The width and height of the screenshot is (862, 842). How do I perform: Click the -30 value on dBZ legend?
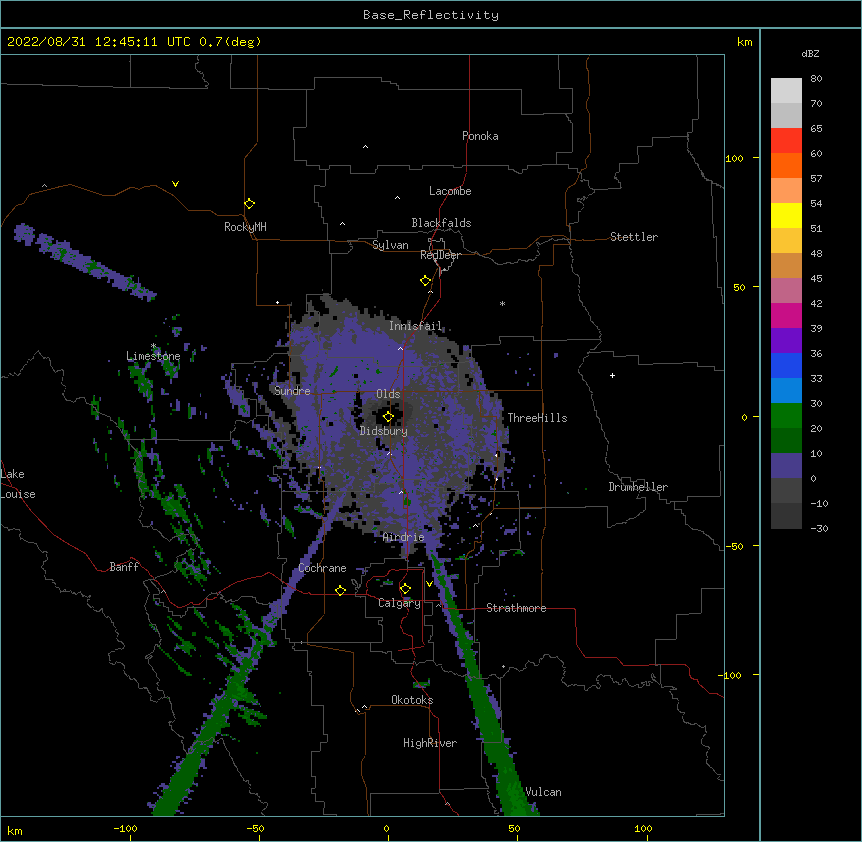[x=819, y=528]
